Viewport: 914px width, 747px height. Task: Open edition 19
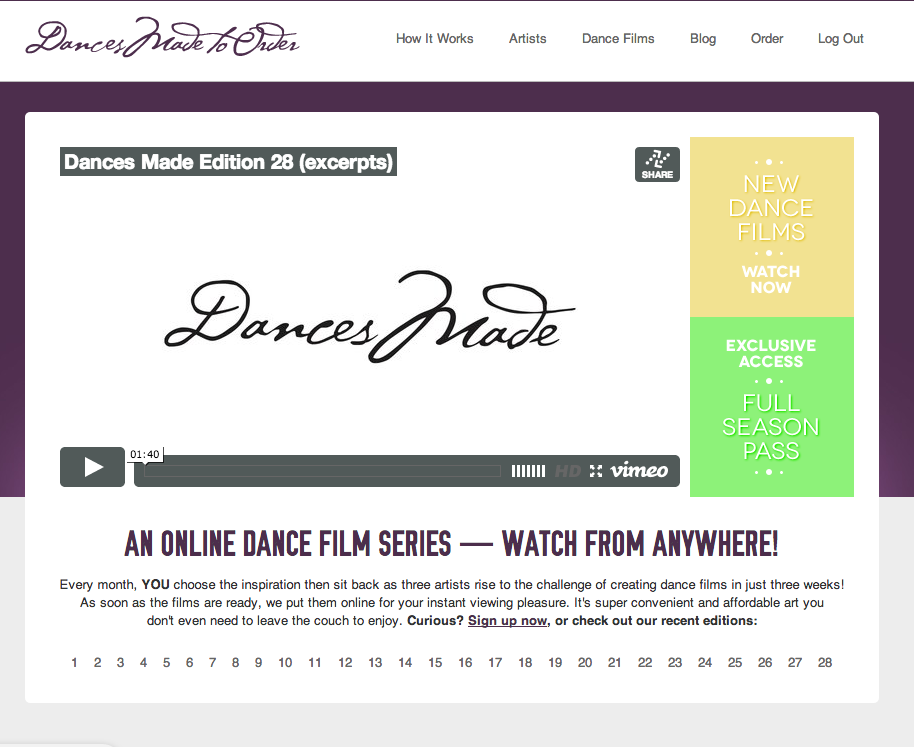pyautogui.click(x=555, y=663)
